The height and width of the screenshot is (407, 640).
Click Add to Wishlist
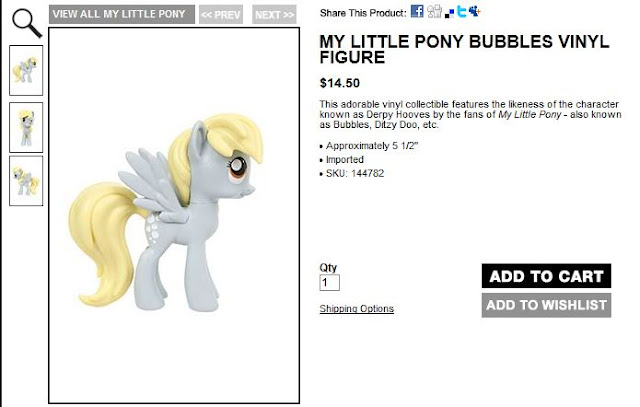point(546,305)
